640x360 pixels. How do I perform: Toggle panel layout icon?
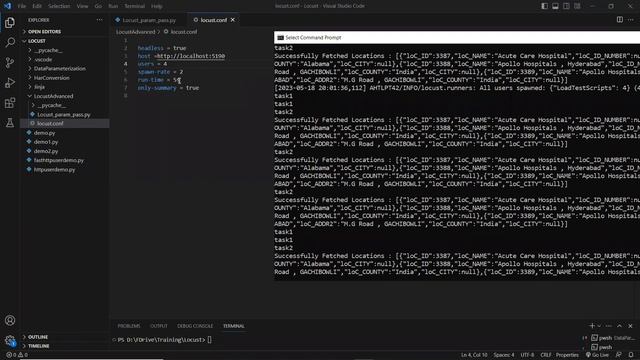(556, 6)
